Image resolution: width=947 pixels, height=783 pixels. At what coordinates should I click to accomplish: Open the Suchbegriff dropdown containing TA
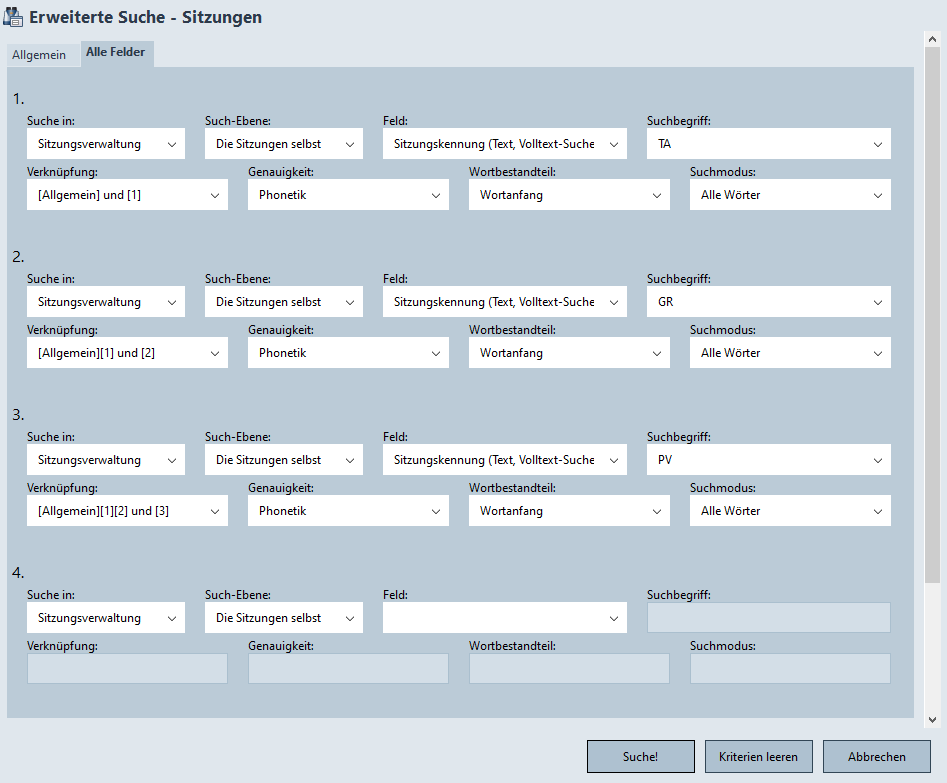768,144
